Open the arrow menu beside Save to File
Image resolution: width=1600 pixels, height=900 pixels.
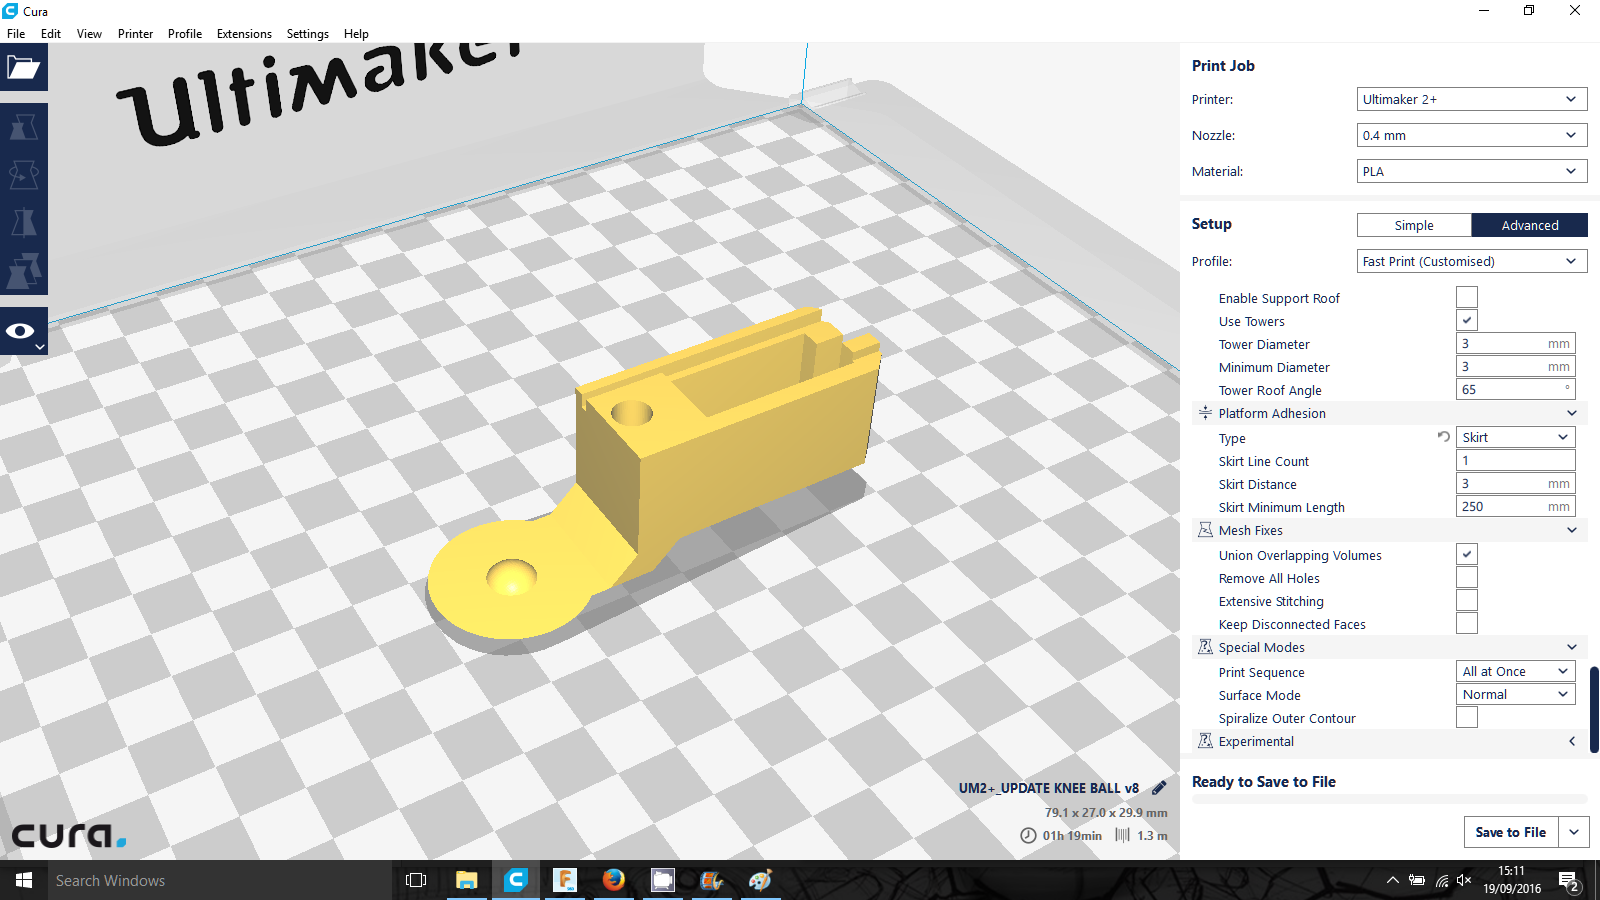[x=1574, y=832]
